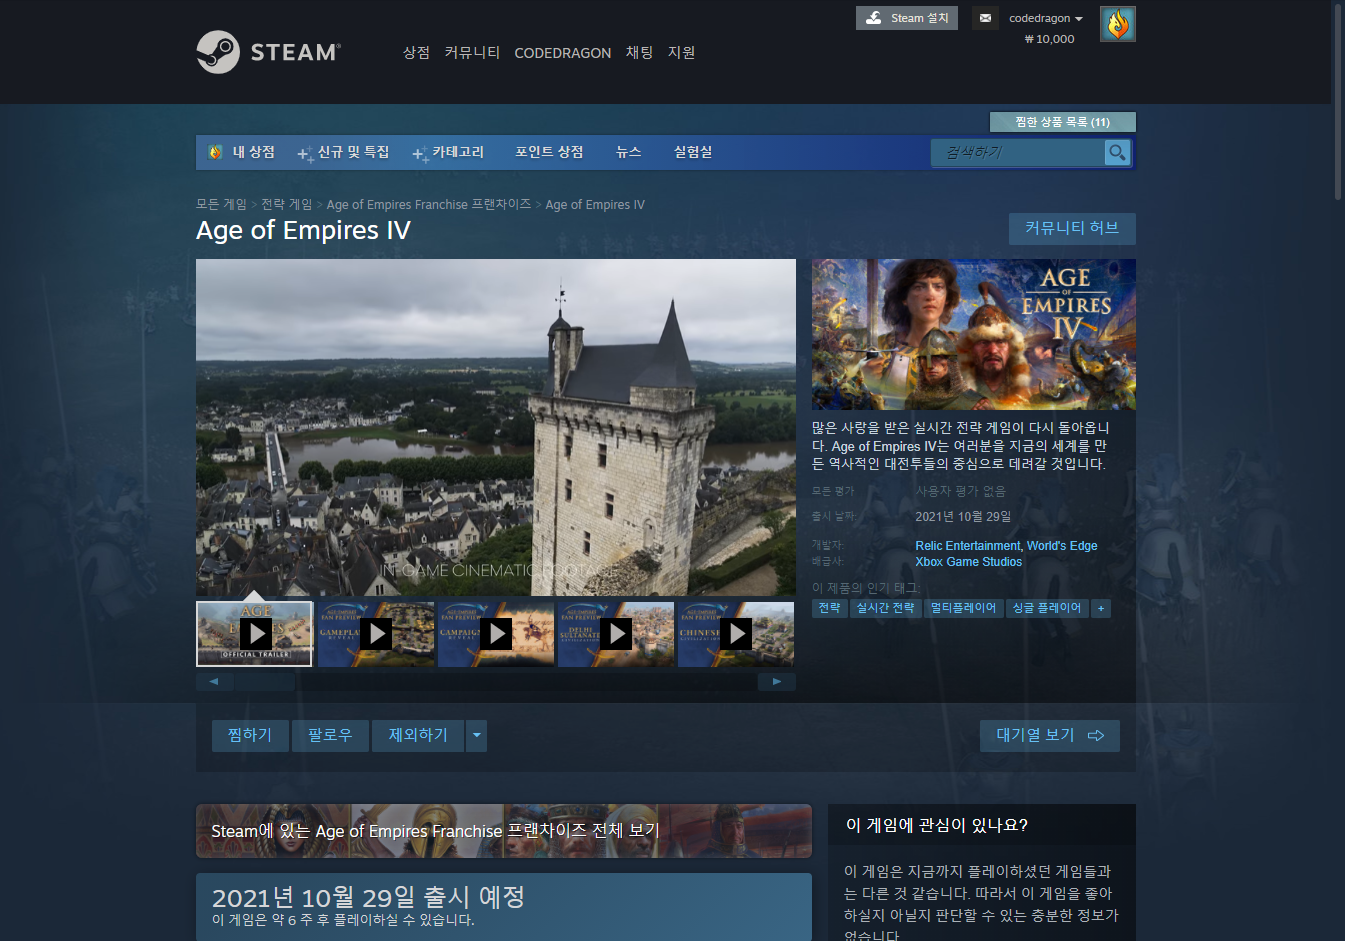Click the 찜하기 wishlist button

click(x=250, y=735)
